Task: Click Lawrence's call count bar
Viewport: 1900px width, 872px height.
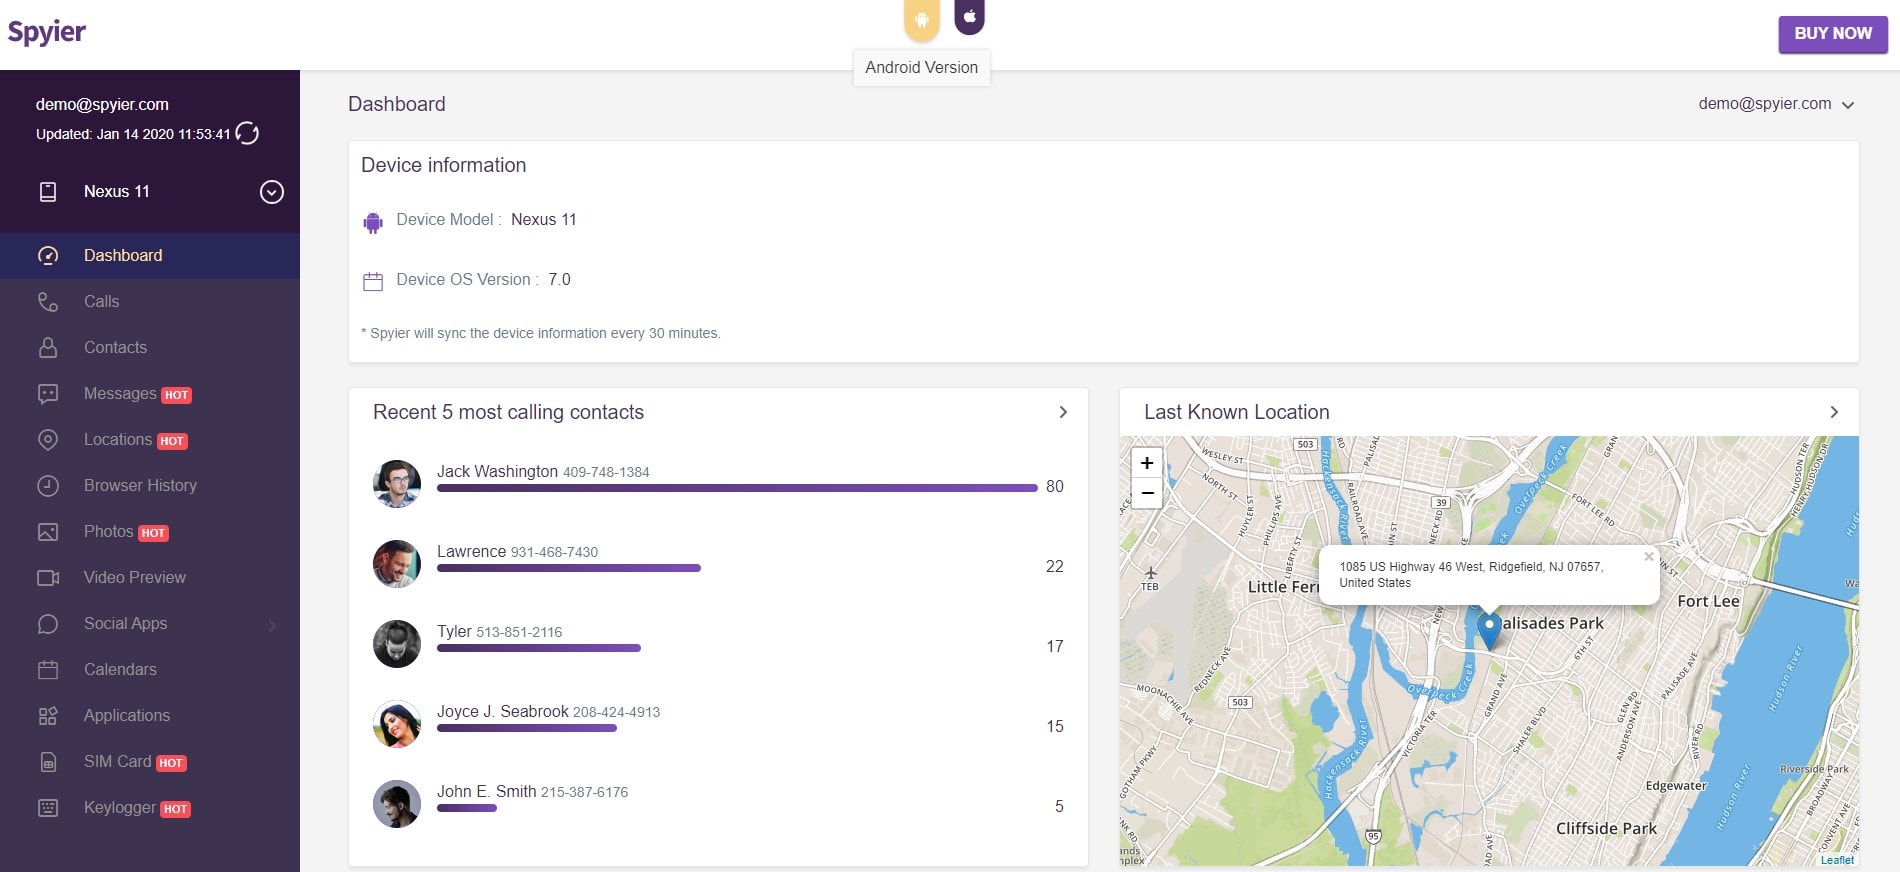Action: click(x=569, y=568)
